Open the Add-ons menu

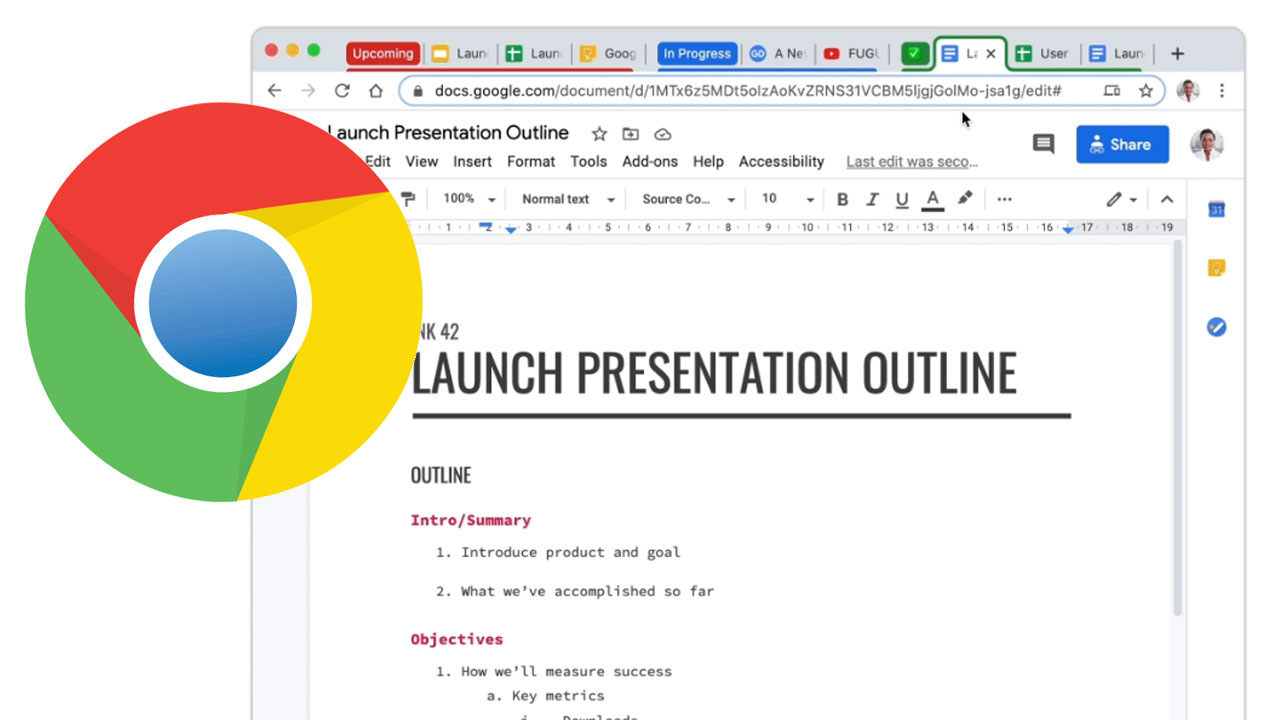click(x=650, y=161)
